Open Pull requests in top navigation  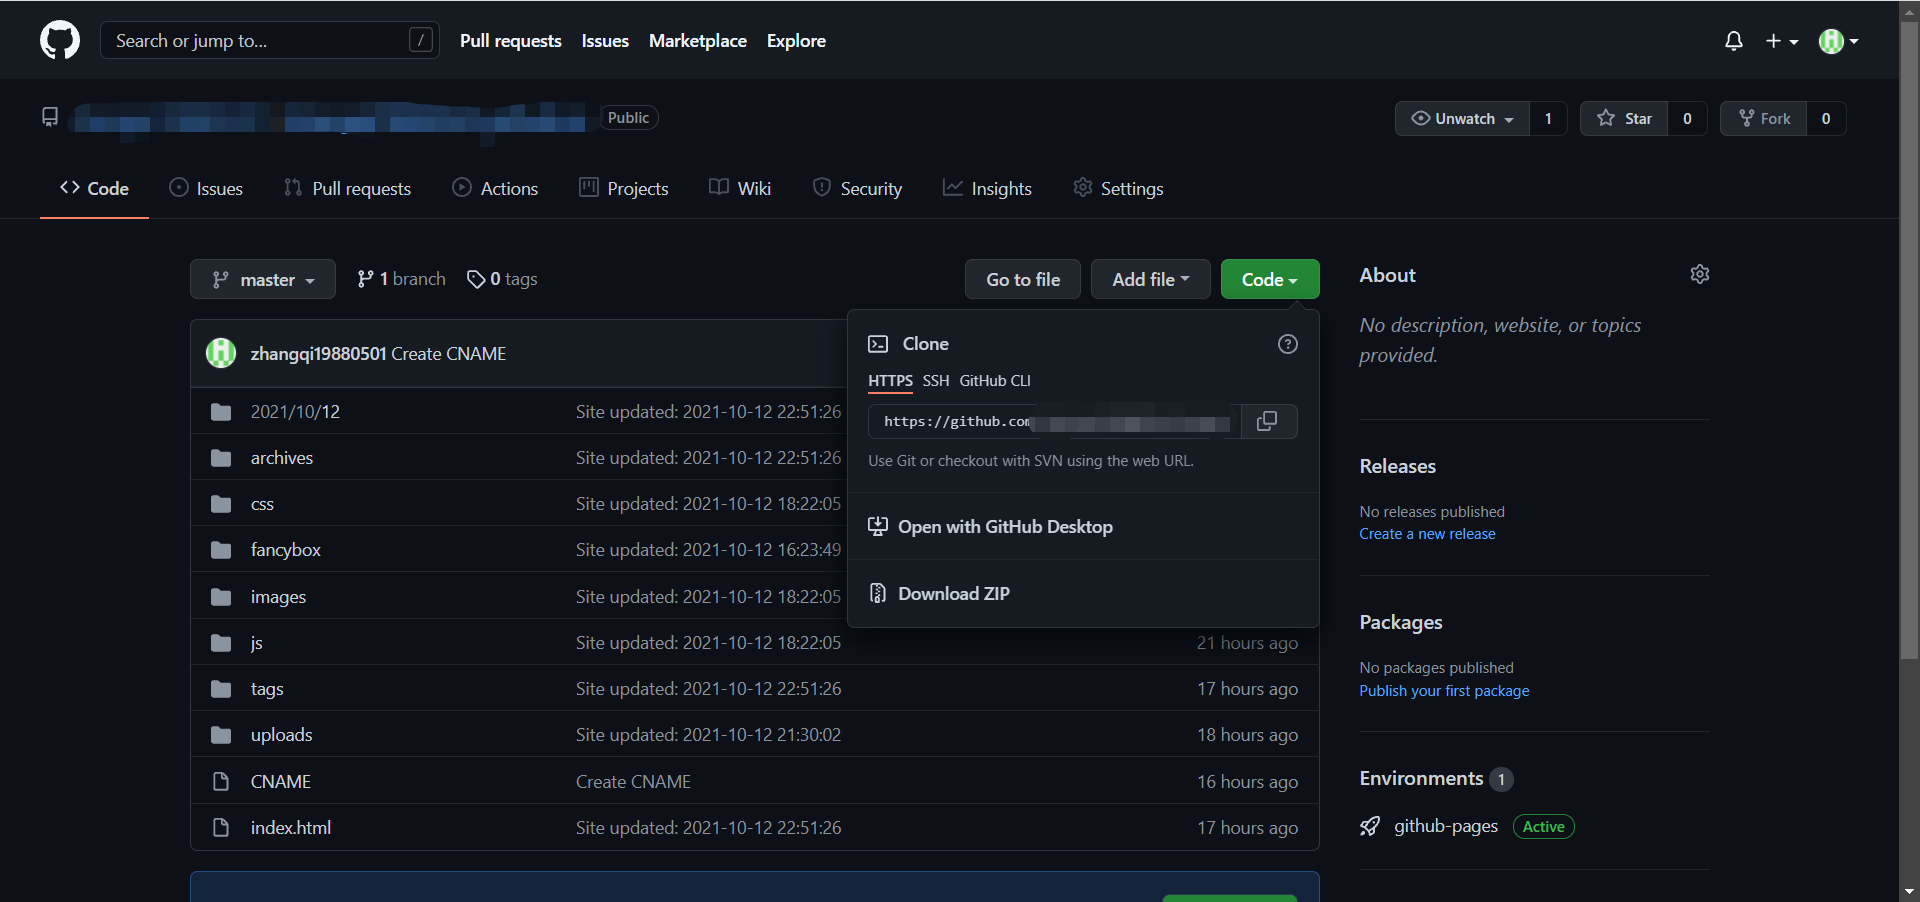click(511, 41)
